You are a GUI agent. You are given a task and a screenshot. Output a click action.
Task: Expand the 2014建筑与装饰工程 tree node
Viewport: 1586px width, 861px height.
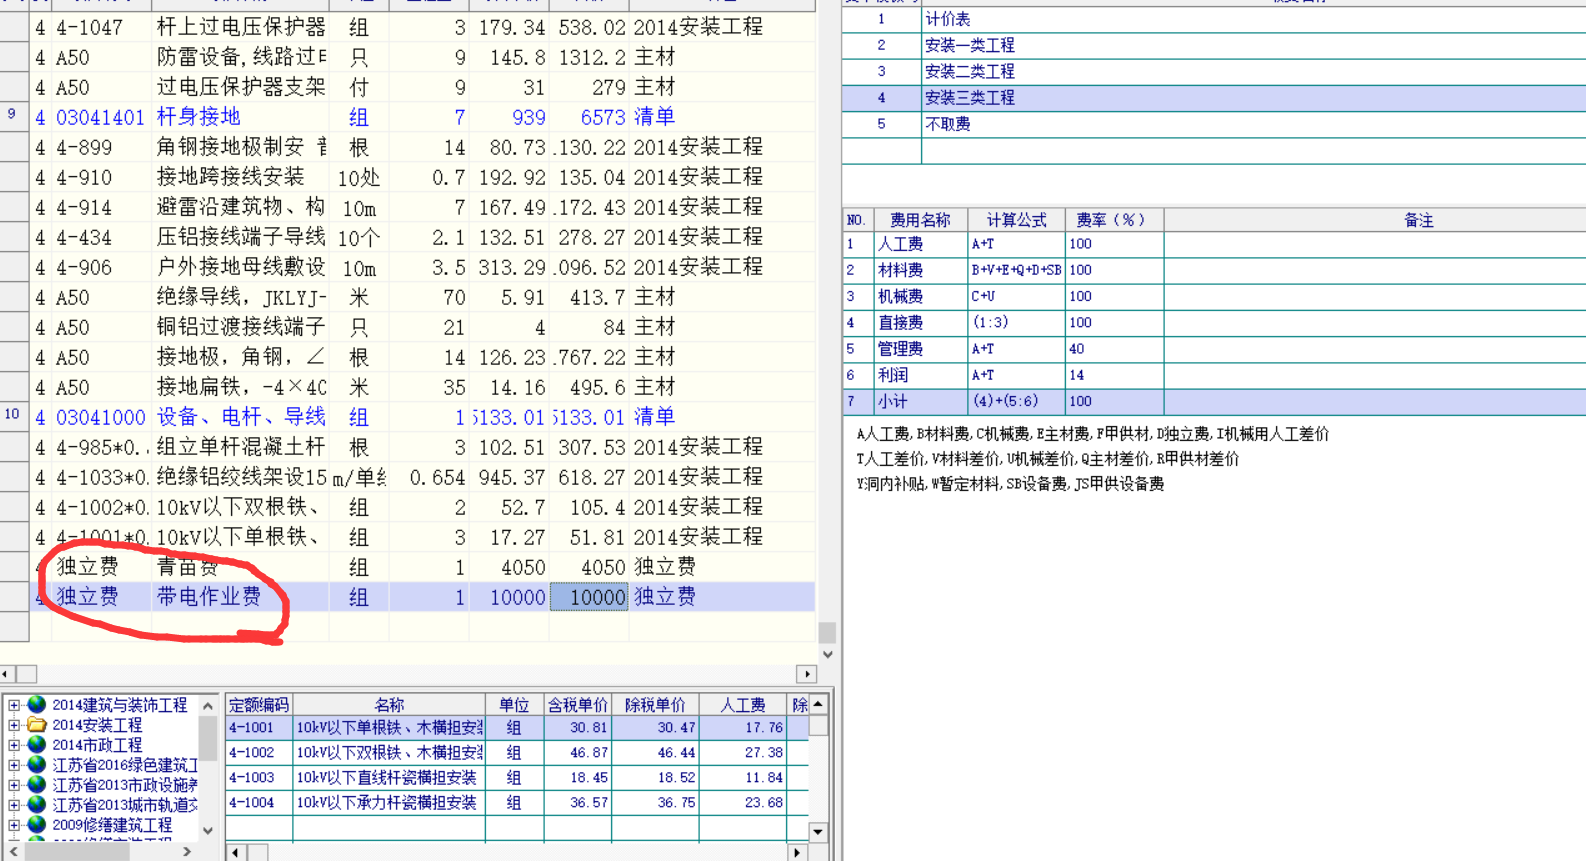point(14,705)
